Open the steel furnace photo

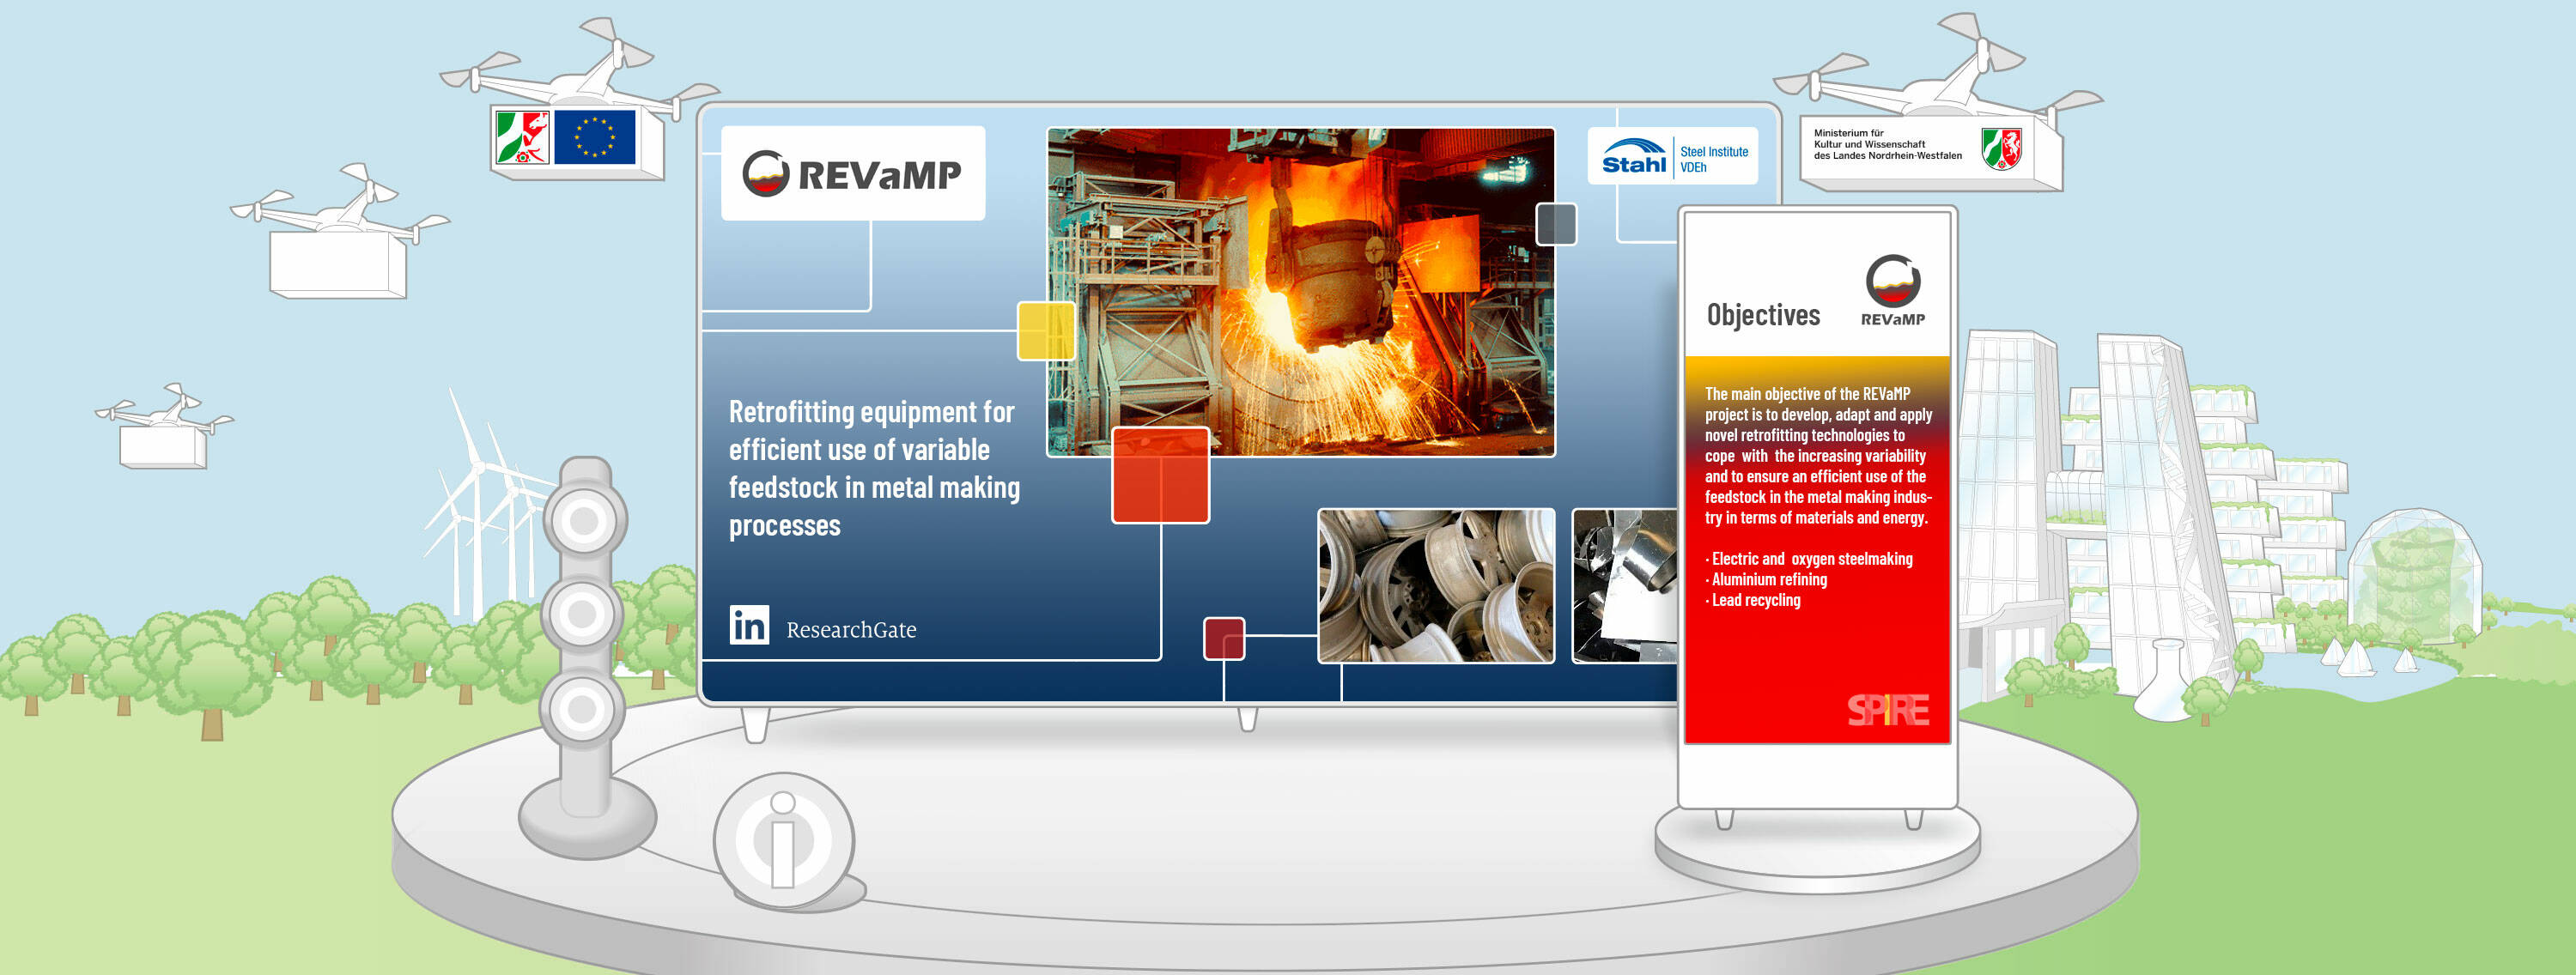[x=1300, y=292]
